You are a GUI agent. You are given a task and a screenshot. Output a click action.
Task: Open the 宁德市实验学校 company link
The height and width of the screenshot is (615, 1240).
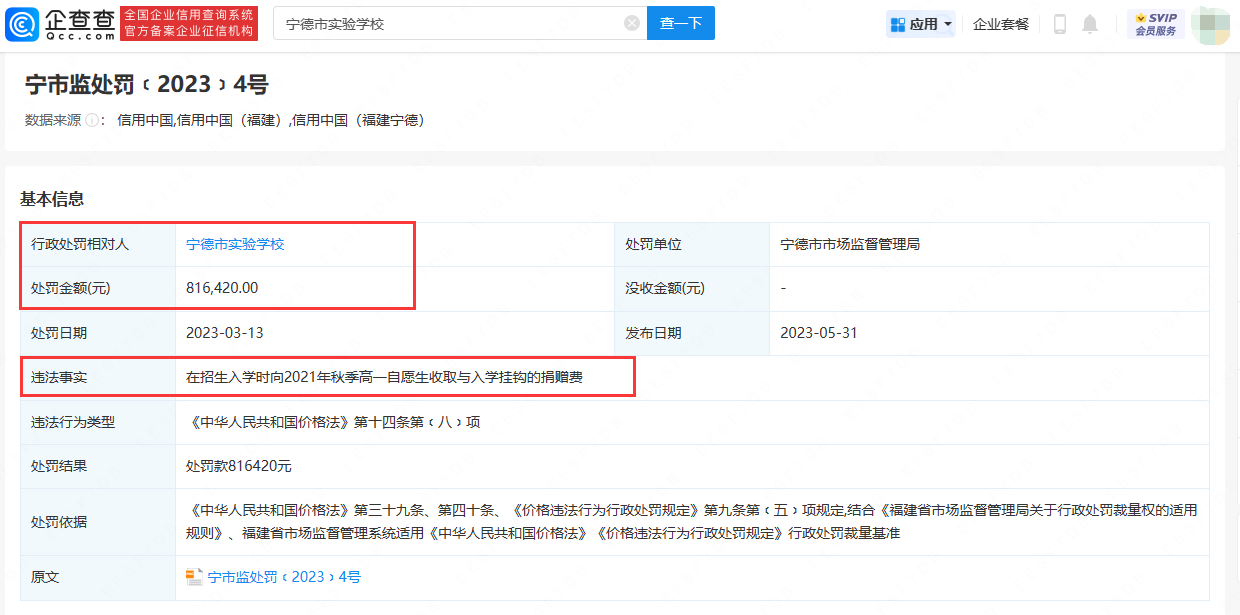click(235, 244)
